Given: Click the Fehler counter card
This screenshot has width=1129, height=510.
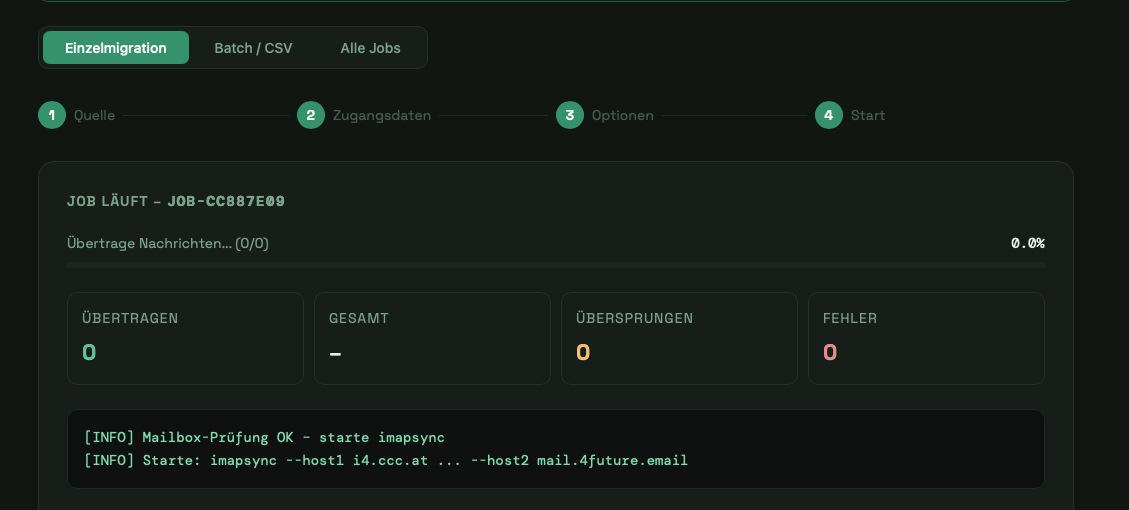Looking at the screenshot, I should [926, 338].
